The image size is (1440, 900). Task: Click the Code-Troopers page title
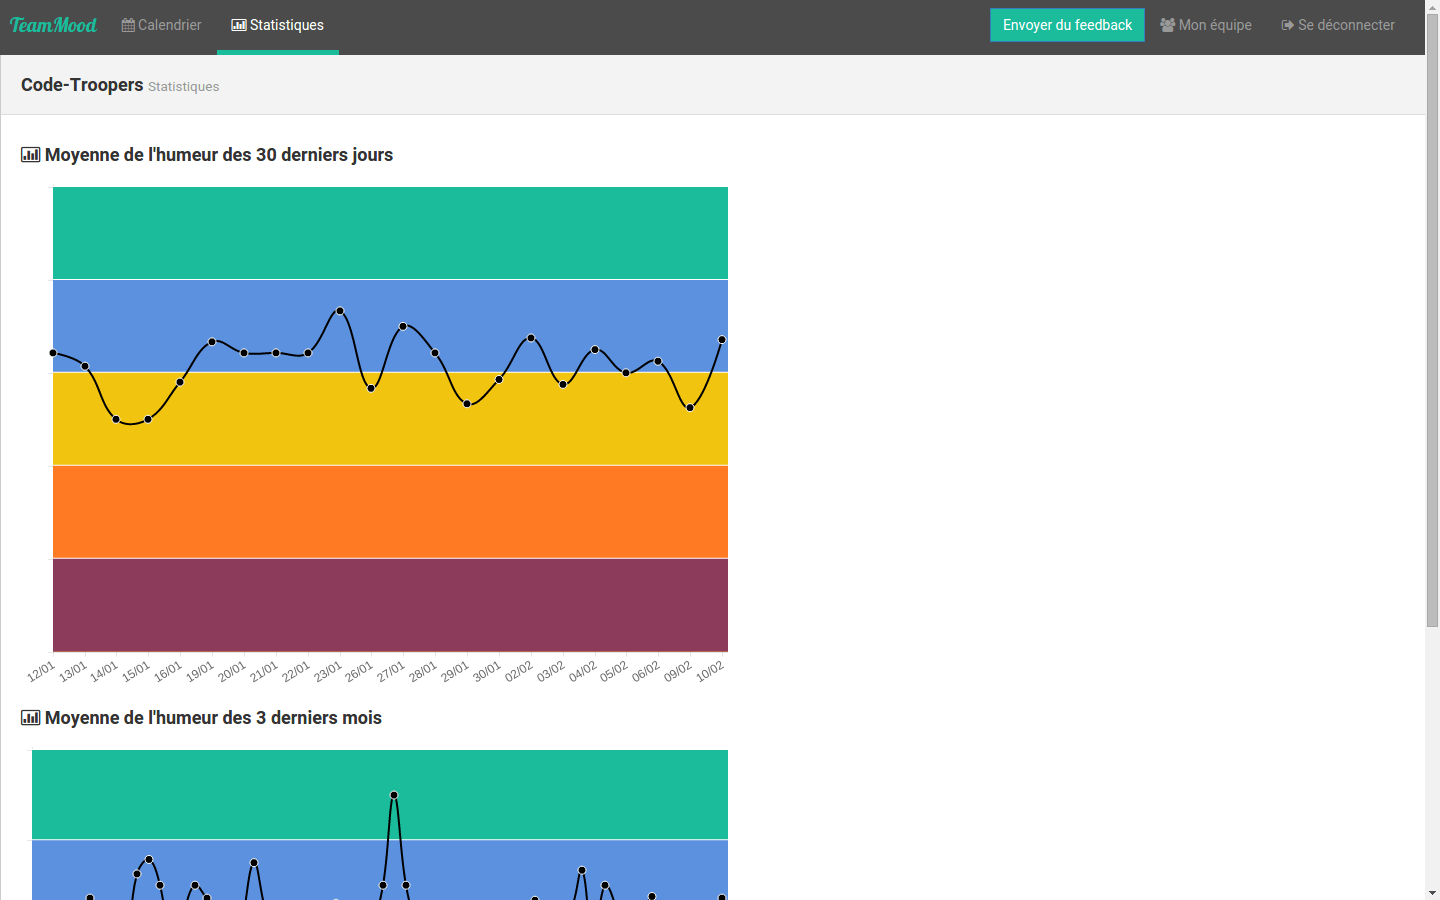(82, 85)
